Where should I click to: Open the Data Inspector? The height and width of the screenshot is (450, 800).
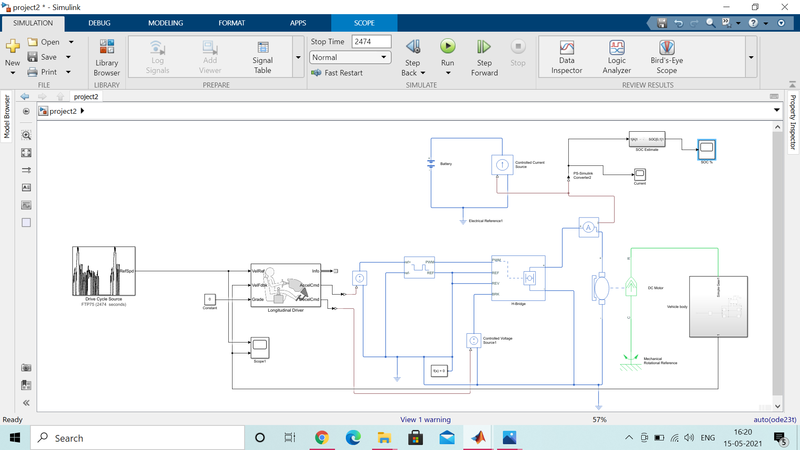point(566,57)
